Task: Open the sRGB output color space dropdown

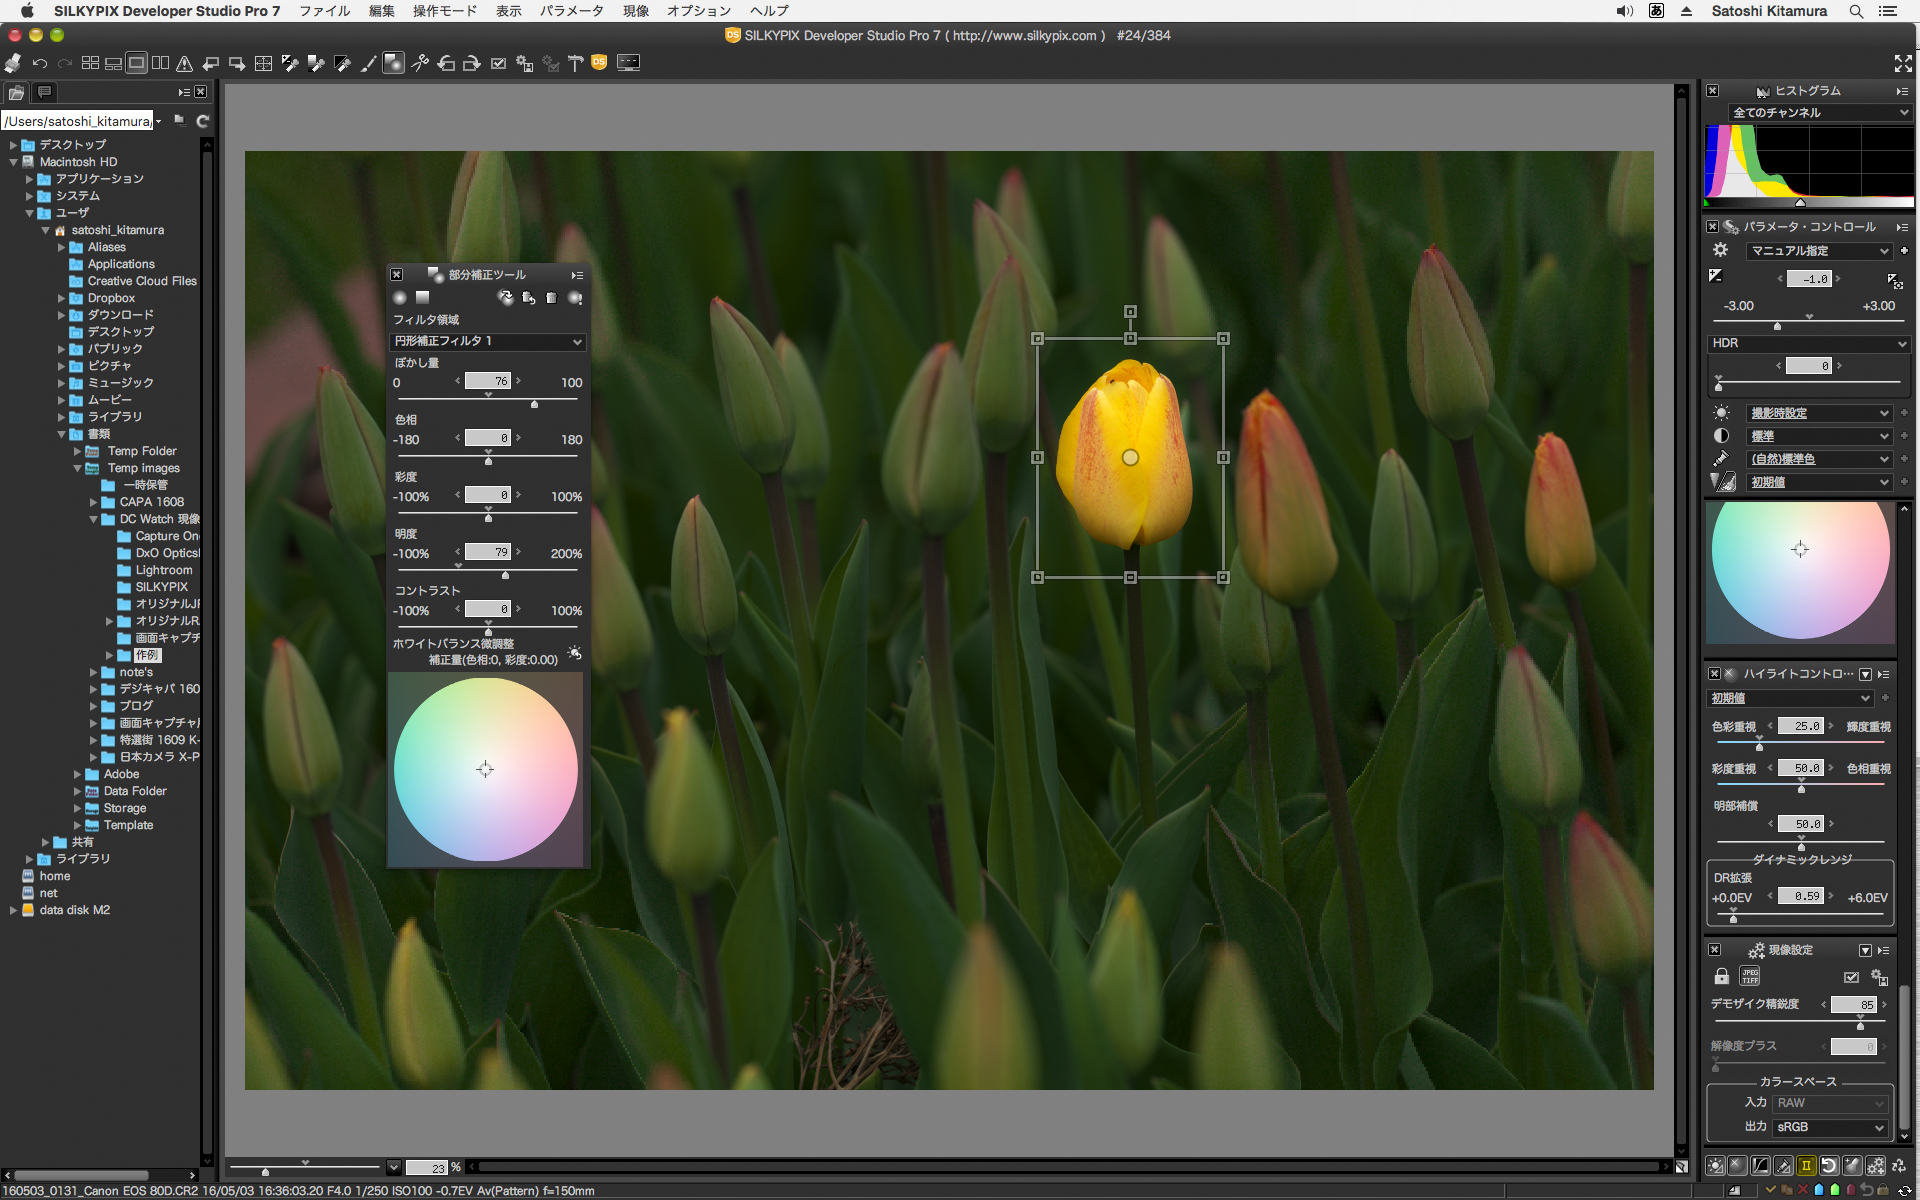Action: pyautogui.click(x=1830, y=1127)
